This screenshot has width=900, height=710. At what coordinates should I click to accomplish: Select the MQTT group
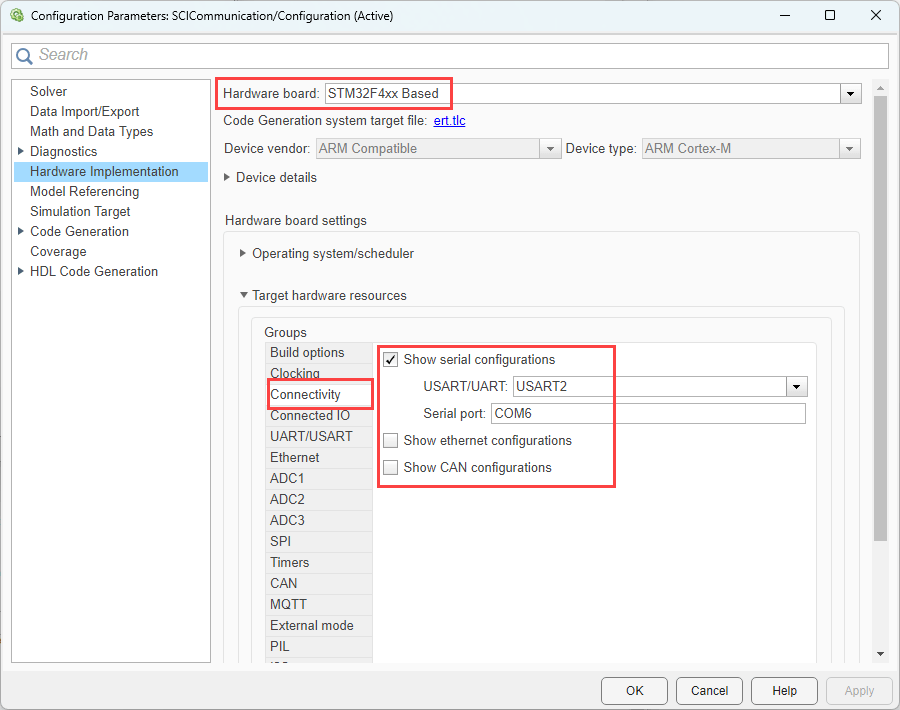[x=319, y=604]
